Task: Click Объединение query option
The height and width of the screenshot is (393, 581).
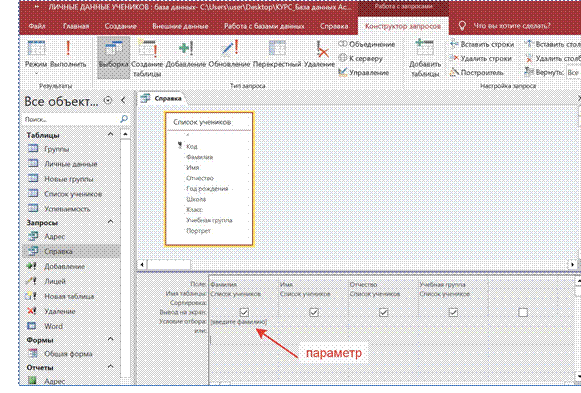Action: point(367,44)
